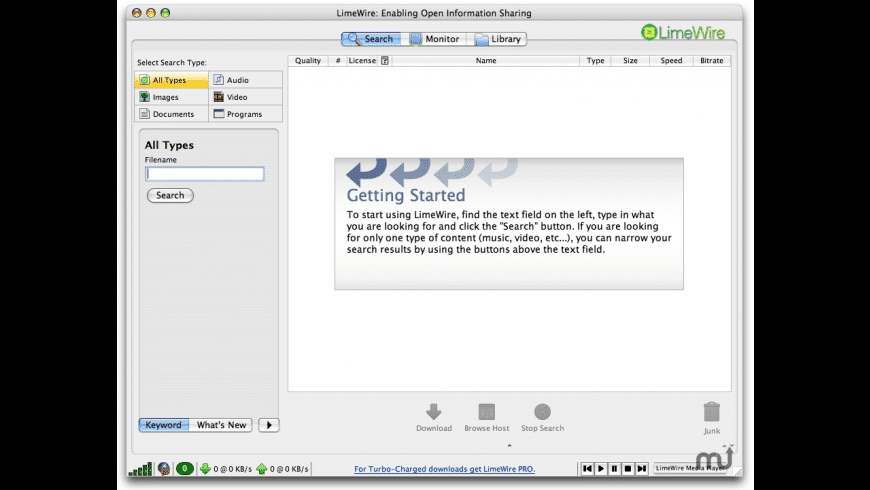This screenshot has width=870, height=490.
Task: Click the play button in media player
Action: (x=601, y=469)
